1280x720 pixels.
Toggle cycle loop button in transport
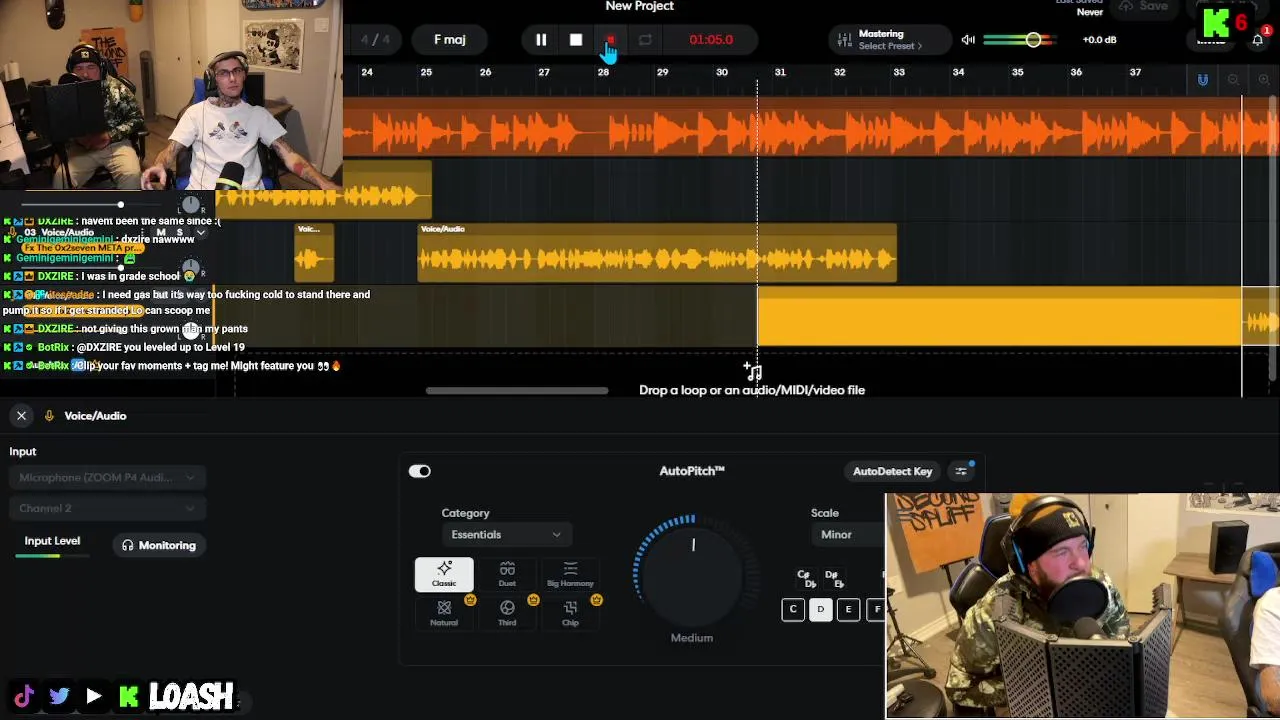click(x=645, y=40)
